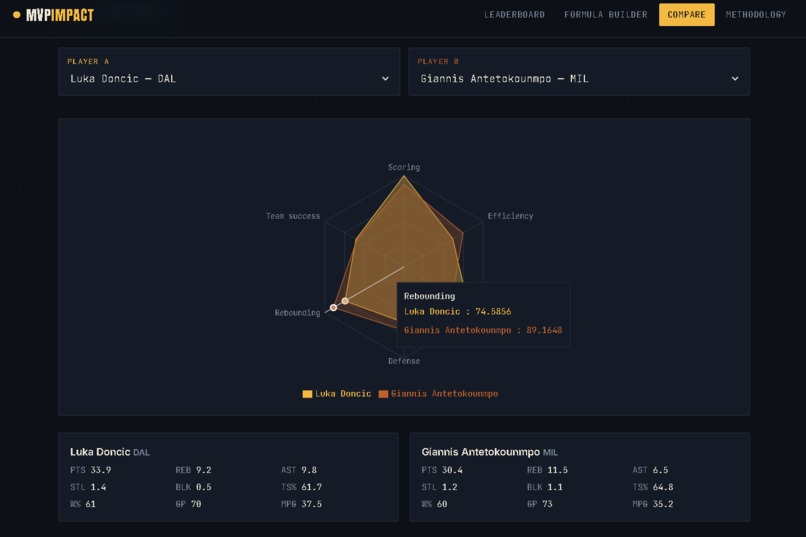Click Giannis Antetokounmpo MIL card heading
Viewport: 806px width, 537px height.
(x=489, y=452)
